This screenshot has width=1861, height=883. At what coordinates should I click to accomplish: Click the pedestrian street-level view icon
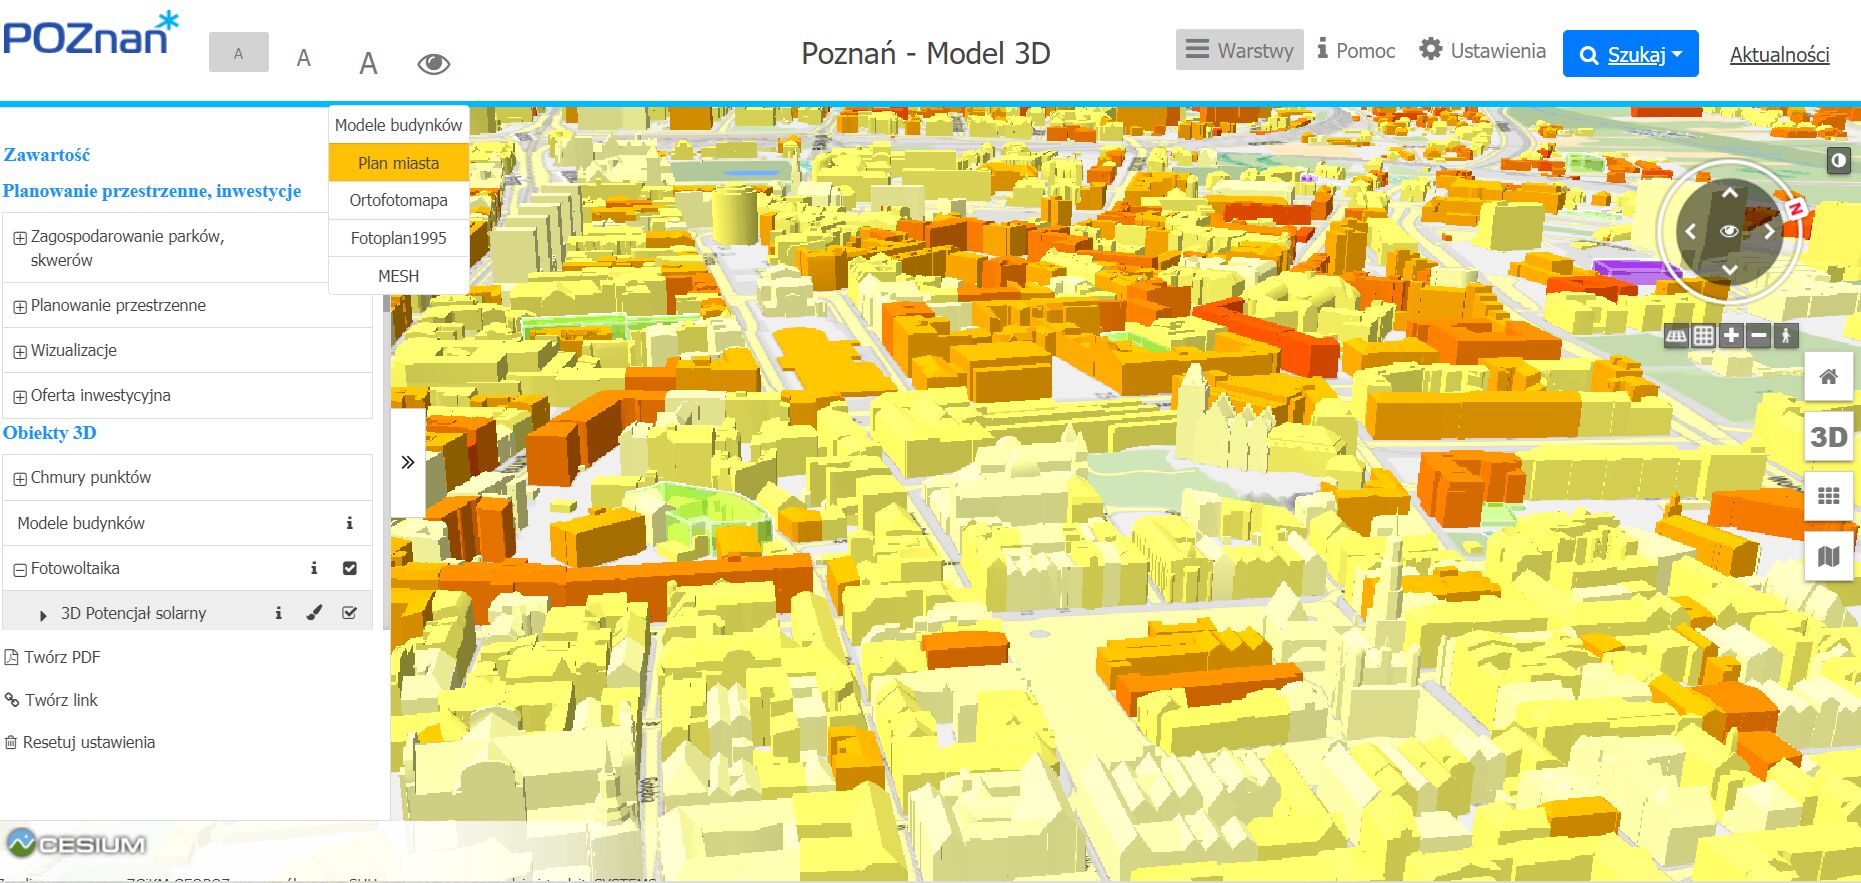coord(1786,336)
